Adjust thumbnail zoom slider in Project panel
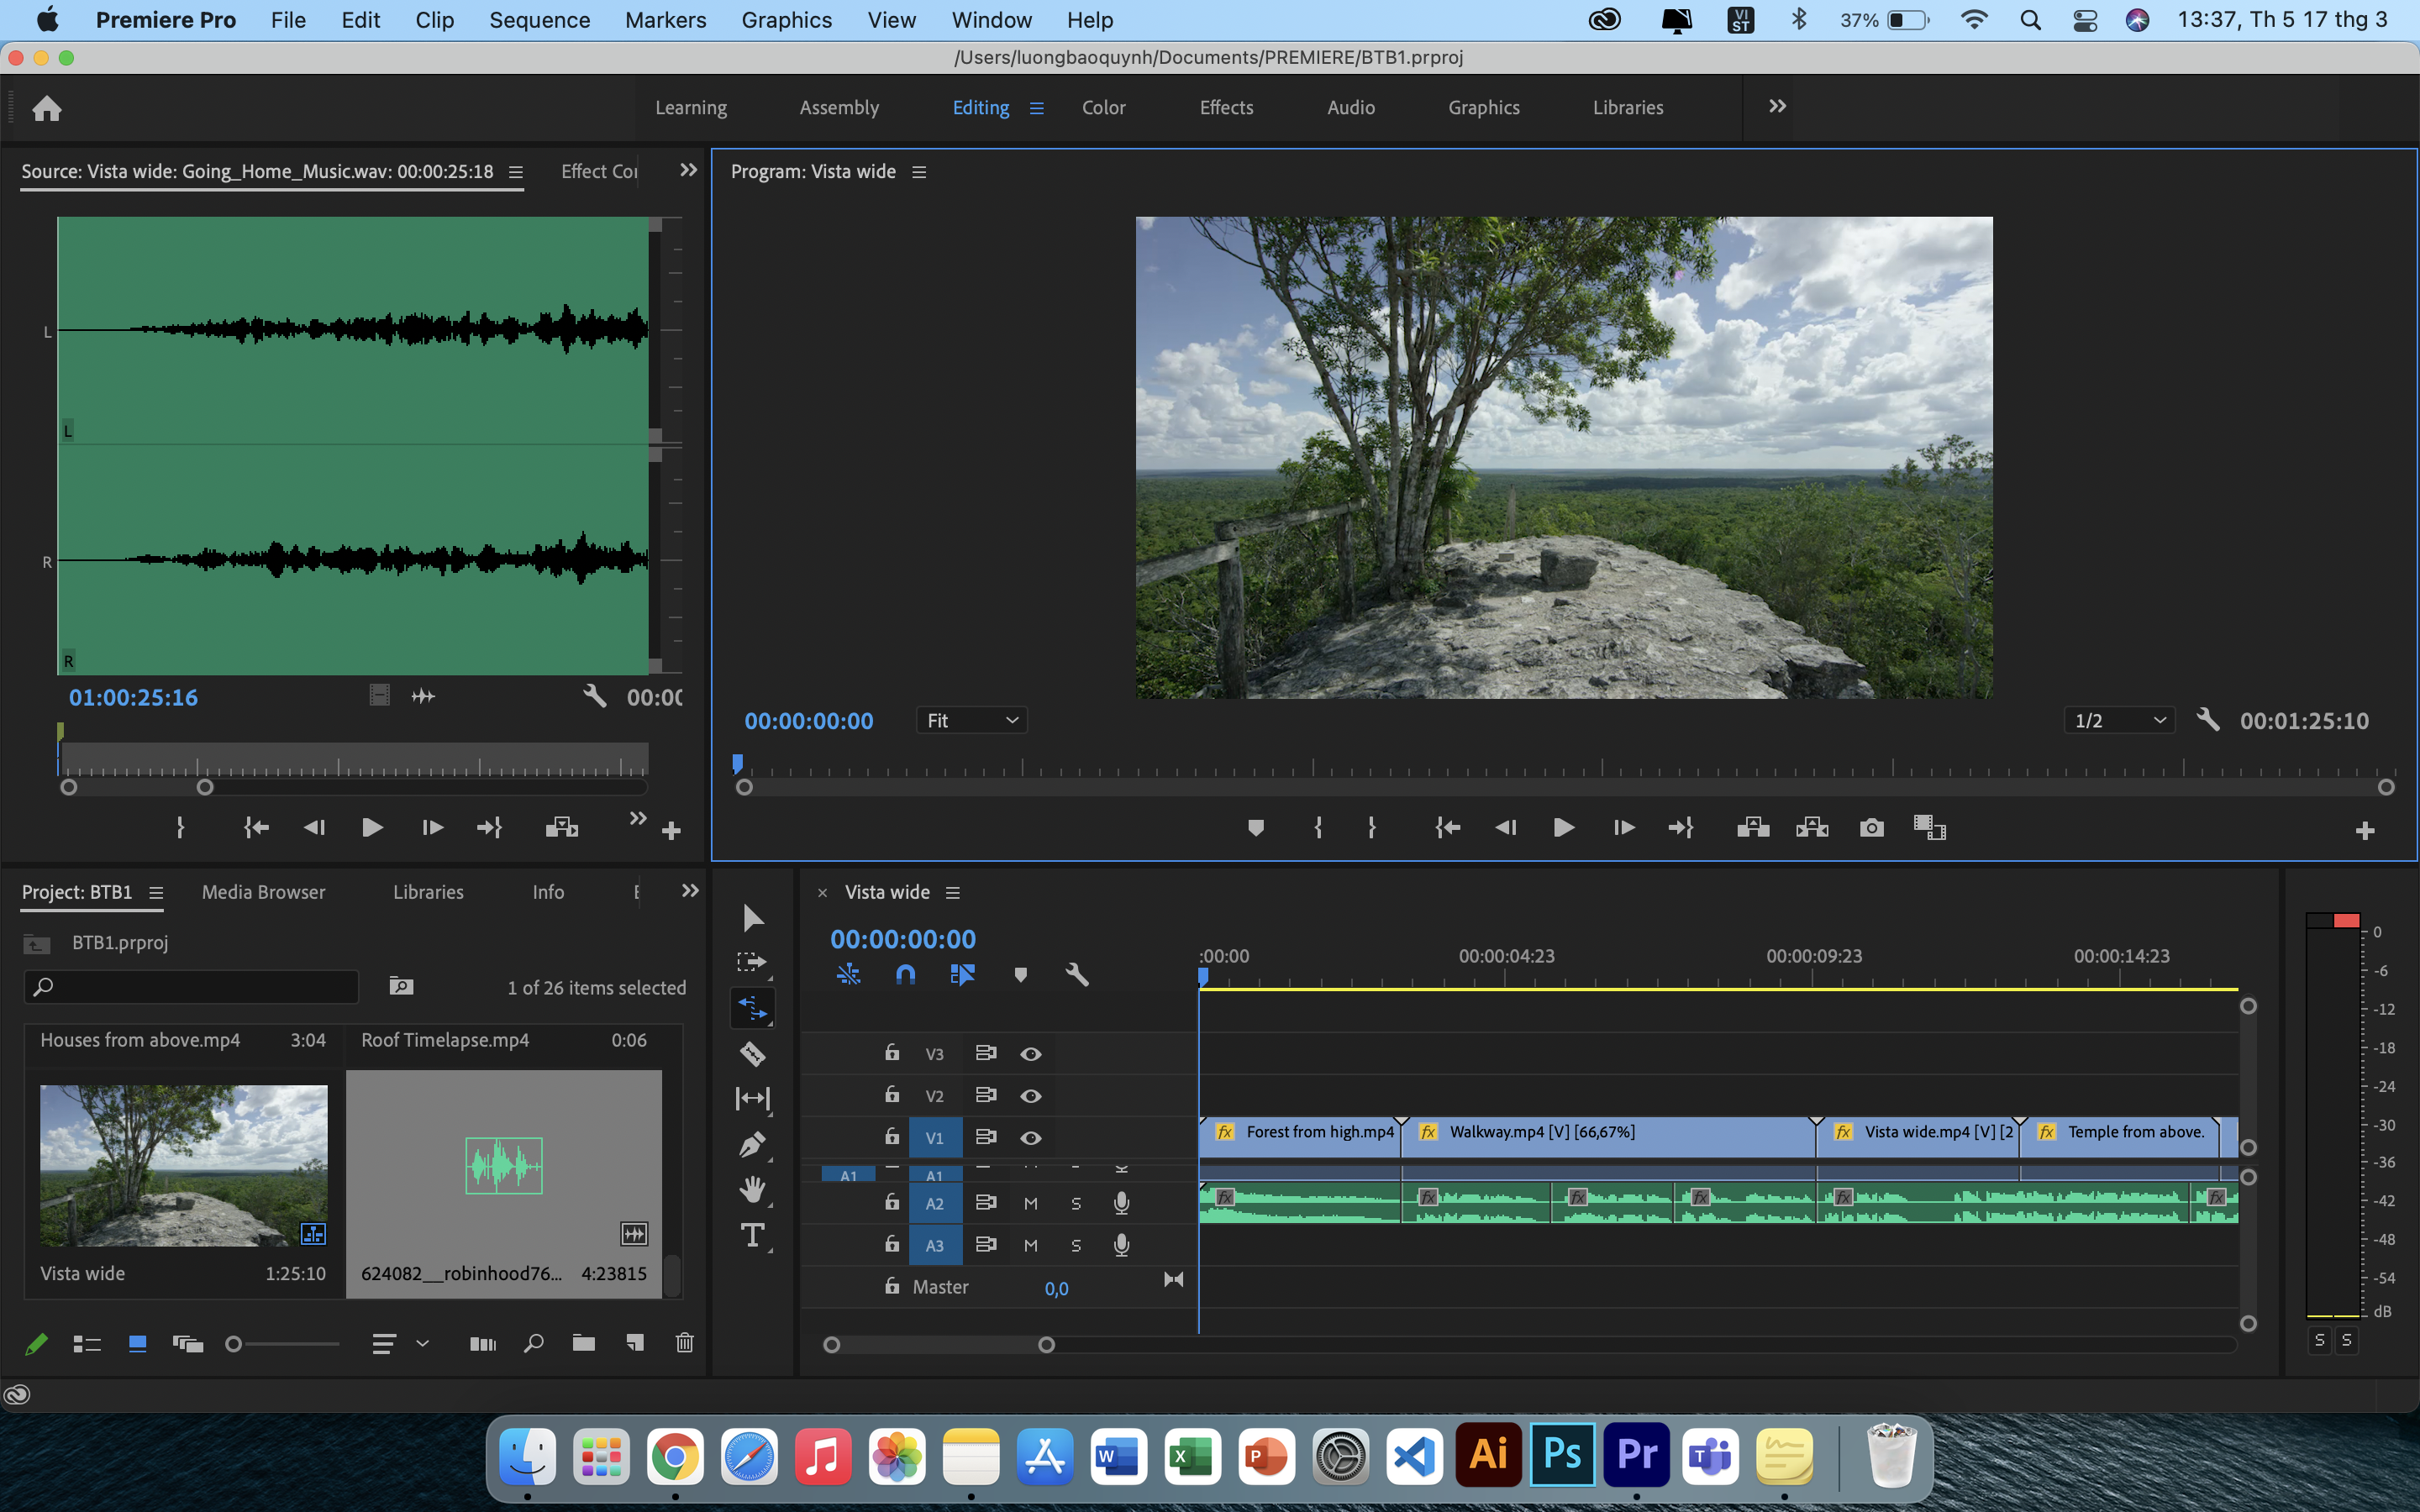This screenshot has width=2420, height=1512. pos(233,1344)
